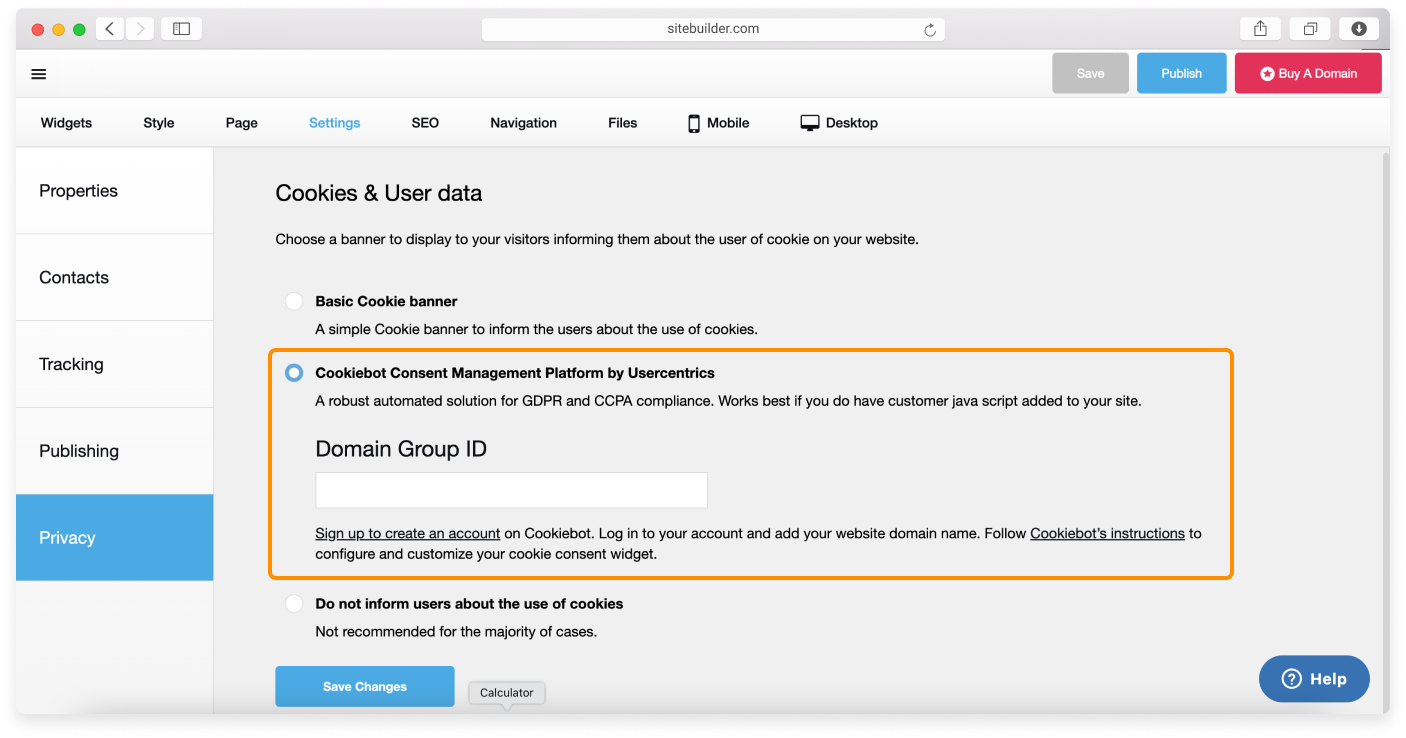Open the hamburger menu icon
This screenshot has height=738, width=1406.
click(x=39, y=74)
